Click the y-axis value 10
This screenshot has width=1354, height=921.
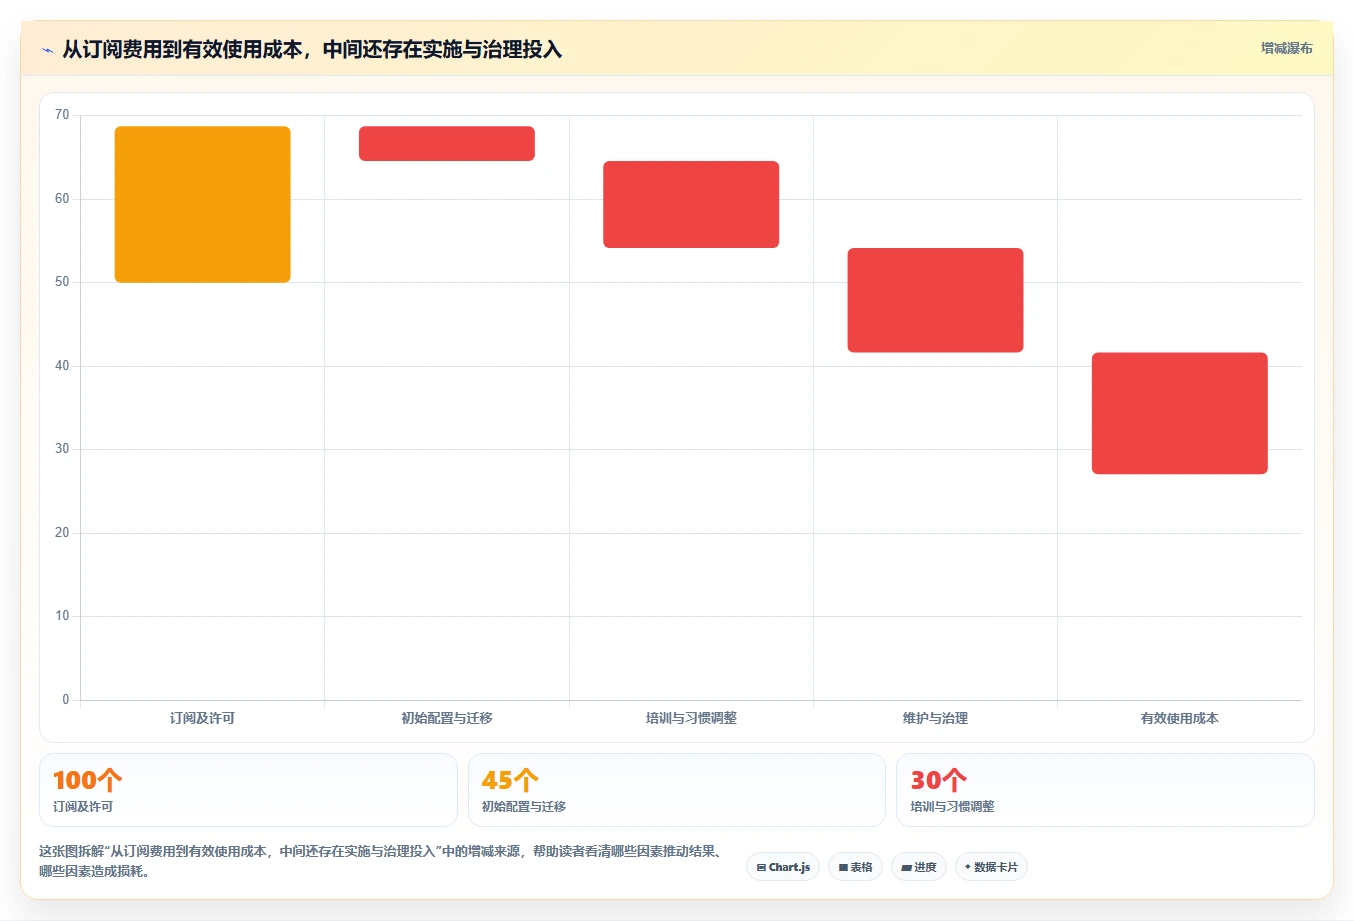62,616
